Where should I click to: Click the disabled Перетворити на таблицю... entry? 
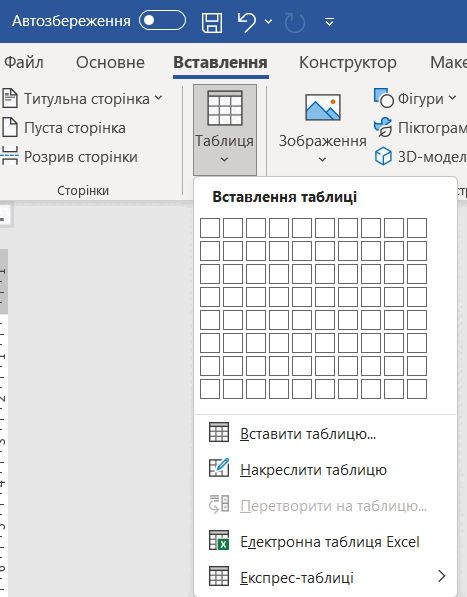pos(325,506)
